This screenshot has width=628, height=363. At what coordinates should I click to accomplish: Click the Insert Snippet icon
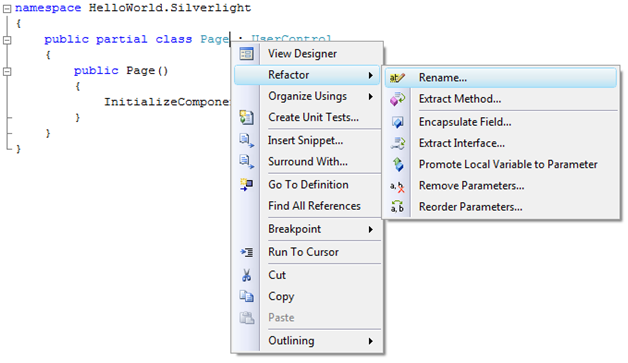coord(246,141)
